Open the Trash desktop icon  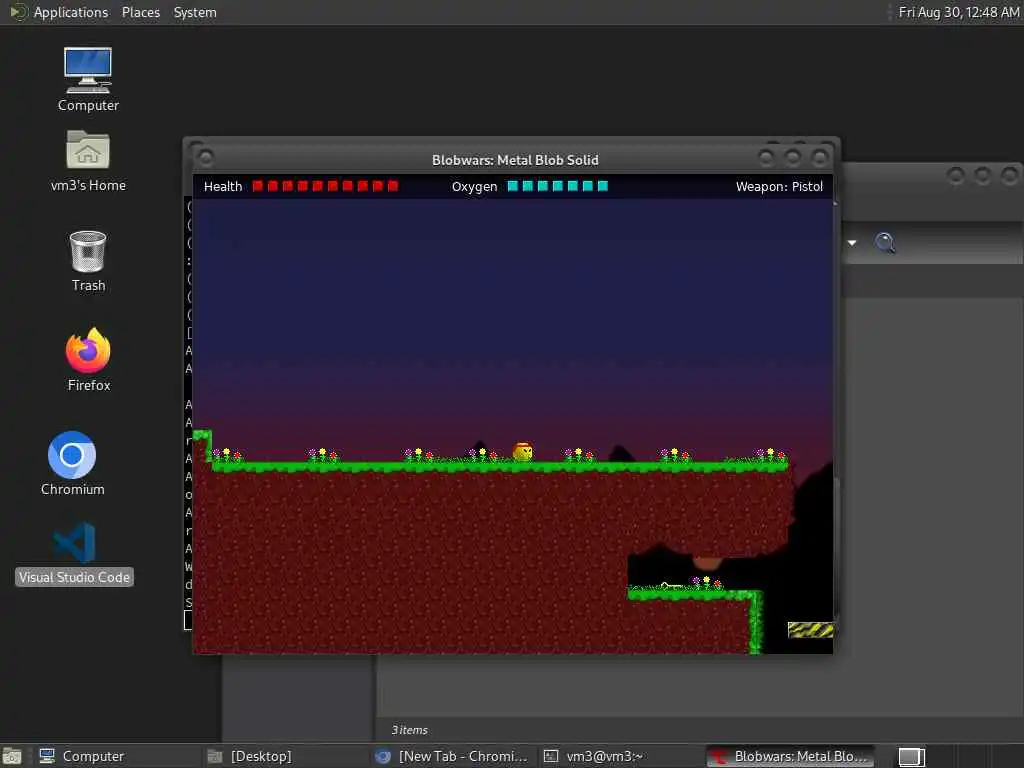coord(88,261)
